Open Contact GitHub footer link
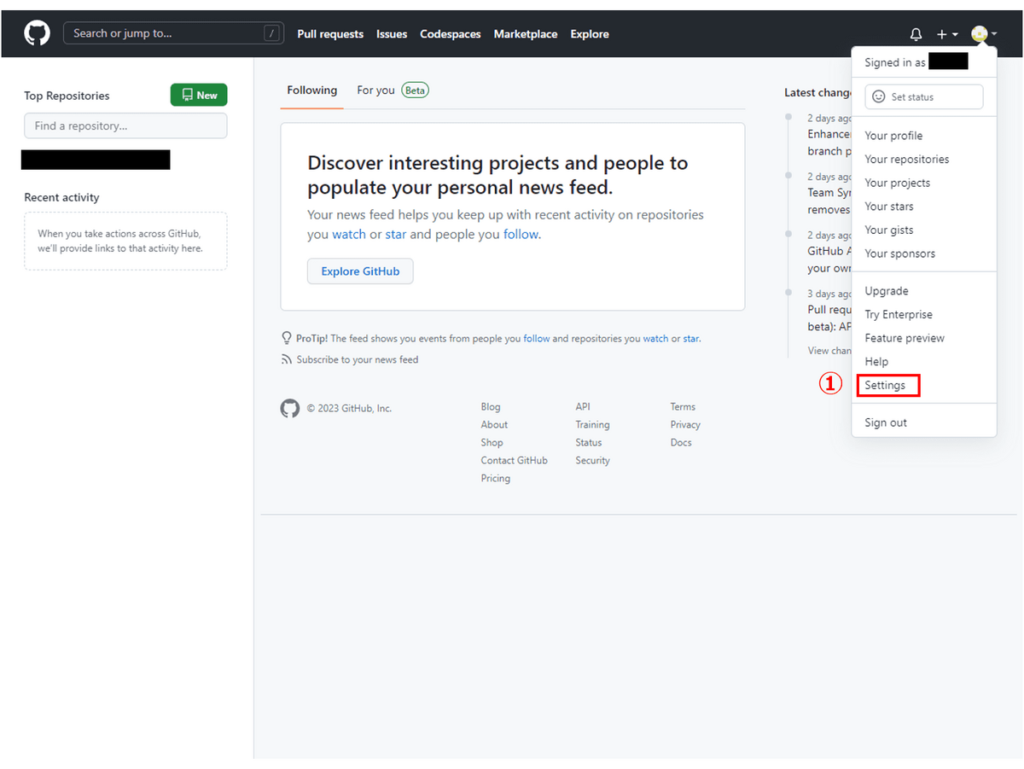Viewport: 1024px width, 769px height. click(x=514, y=460)
